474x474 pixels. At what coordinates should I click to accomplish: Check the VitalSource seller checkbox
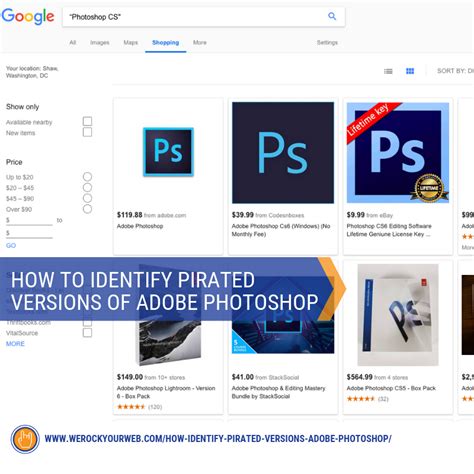coord(87,333)
